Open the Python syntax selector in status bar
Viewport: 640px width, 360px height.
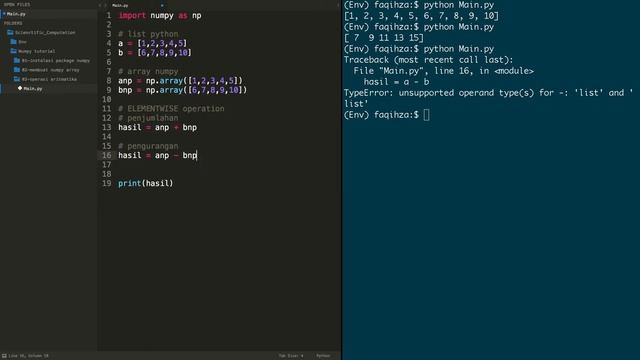(323, 356)
